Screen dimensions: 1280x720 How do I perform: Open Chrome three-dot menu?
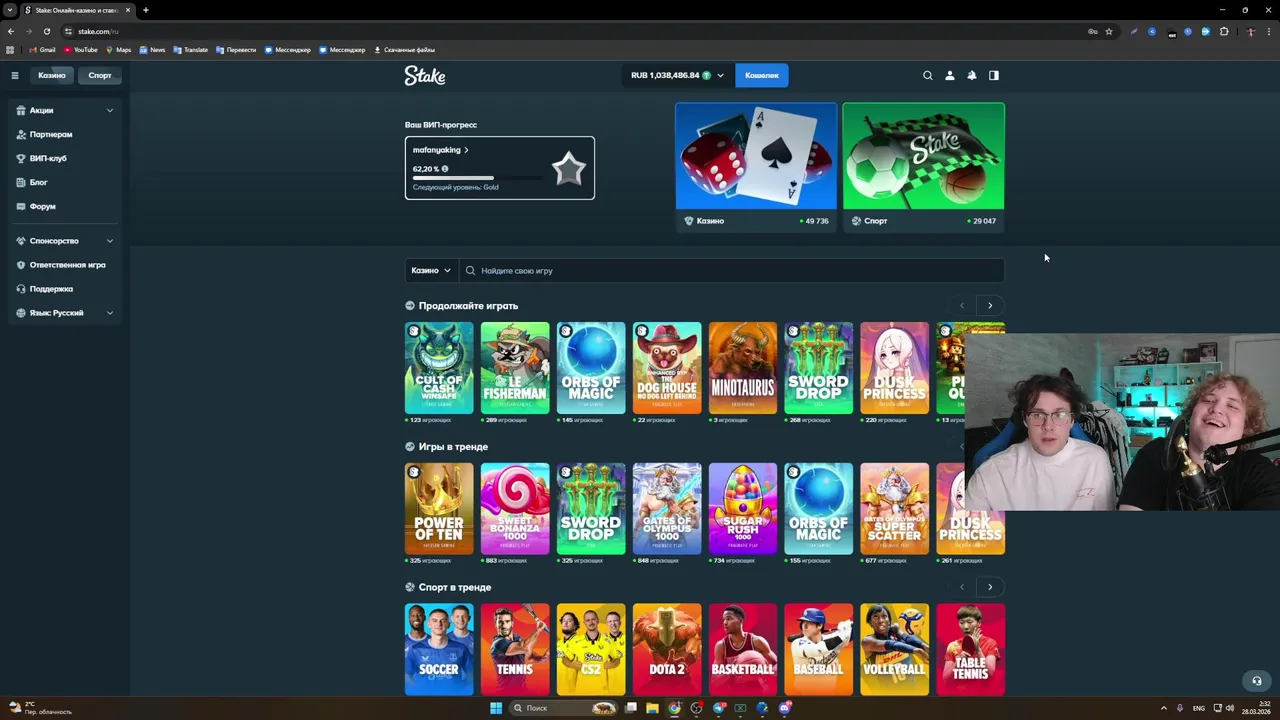[x=1268, y=31]
